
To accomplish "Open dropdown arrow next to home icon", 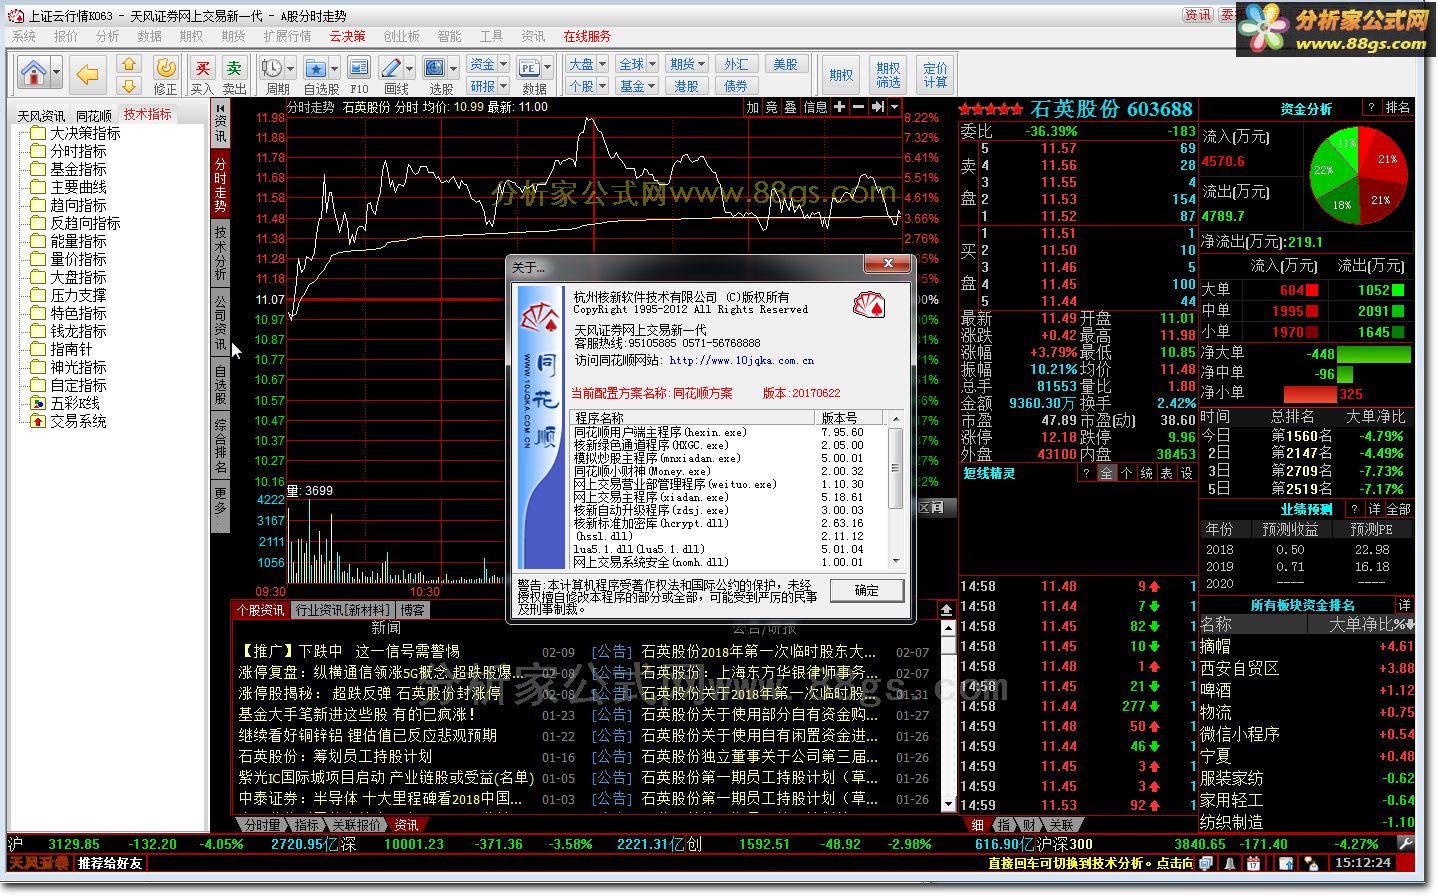I will click(57, 73).
